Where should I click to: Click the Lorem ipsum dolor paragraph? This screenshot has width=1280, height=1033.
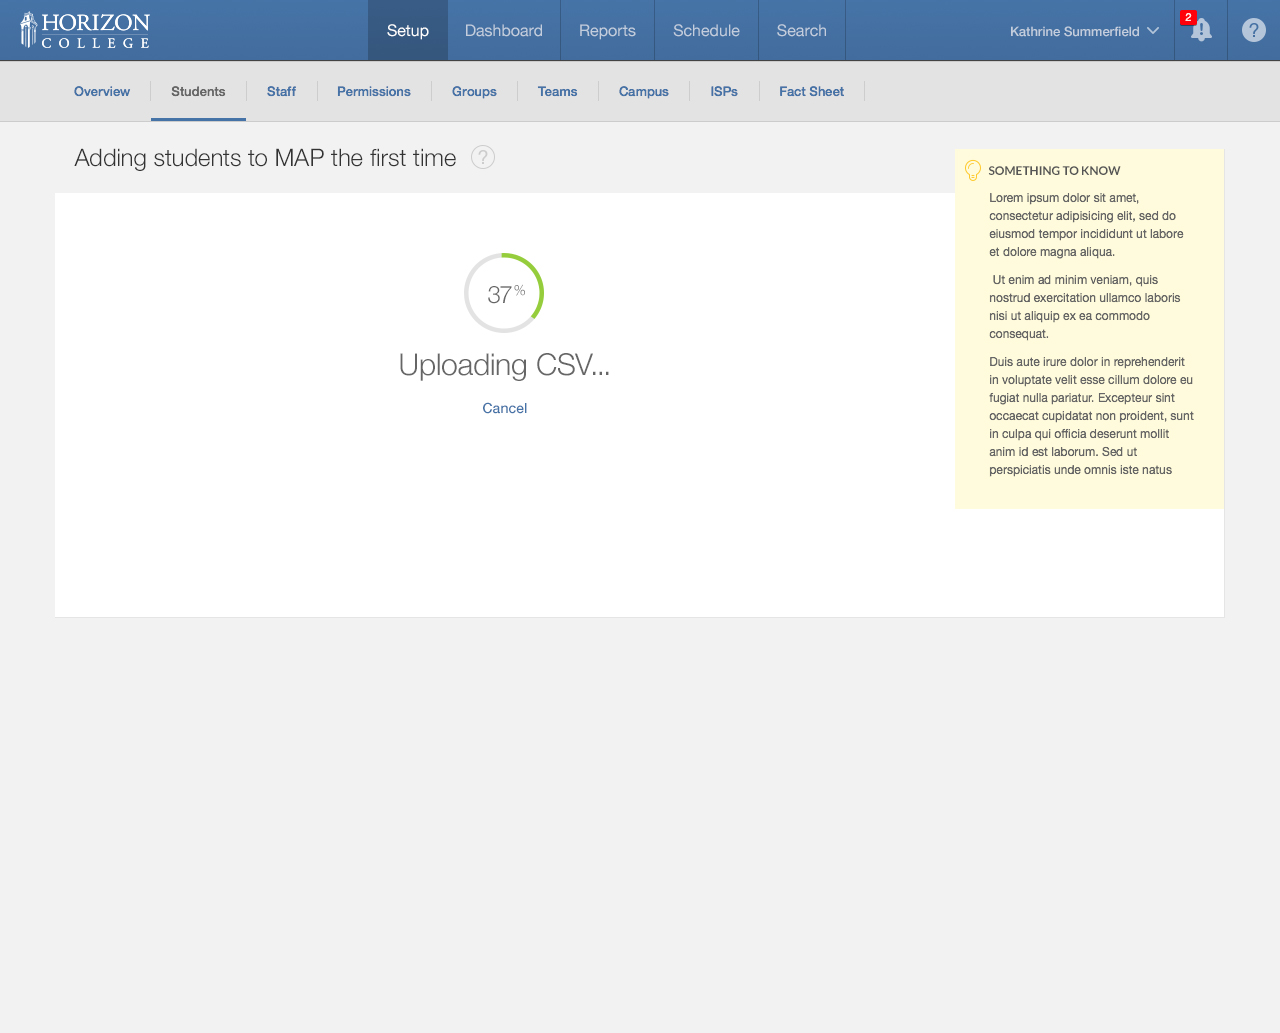[x=1087, y=225]
